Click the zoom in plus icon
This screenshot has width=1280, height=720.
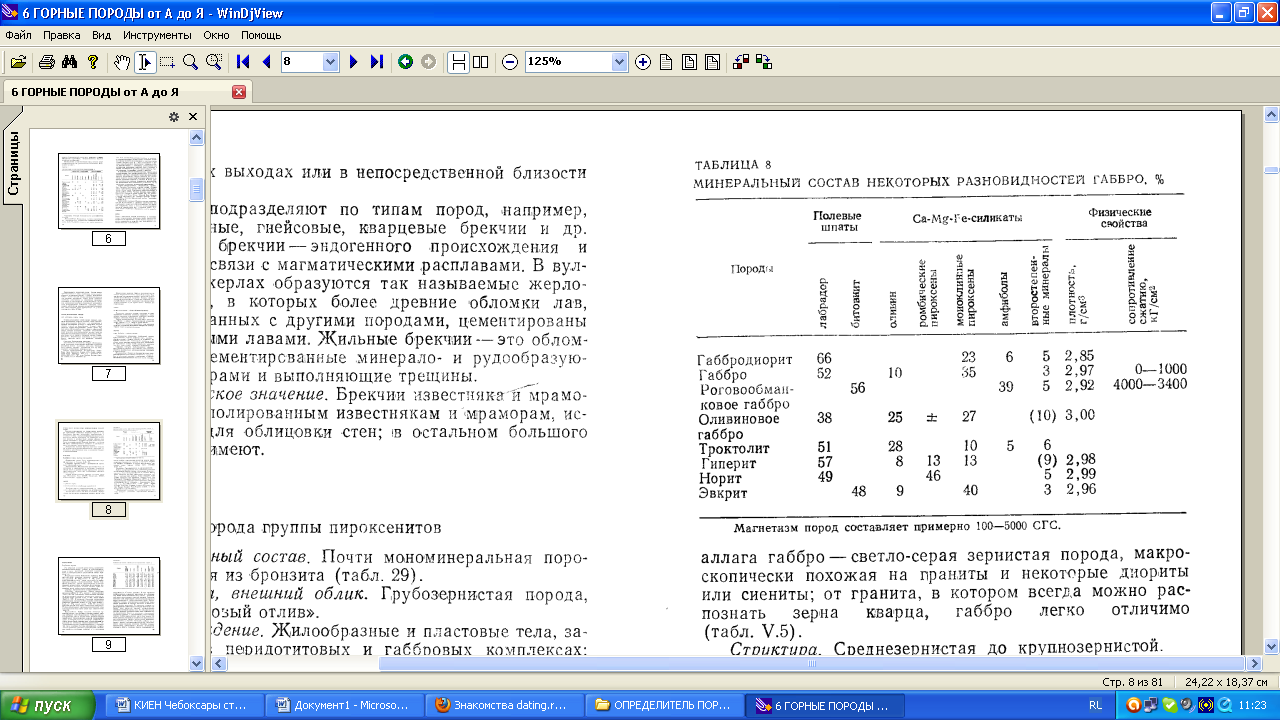pyautogui.click(x=643, y=62)
